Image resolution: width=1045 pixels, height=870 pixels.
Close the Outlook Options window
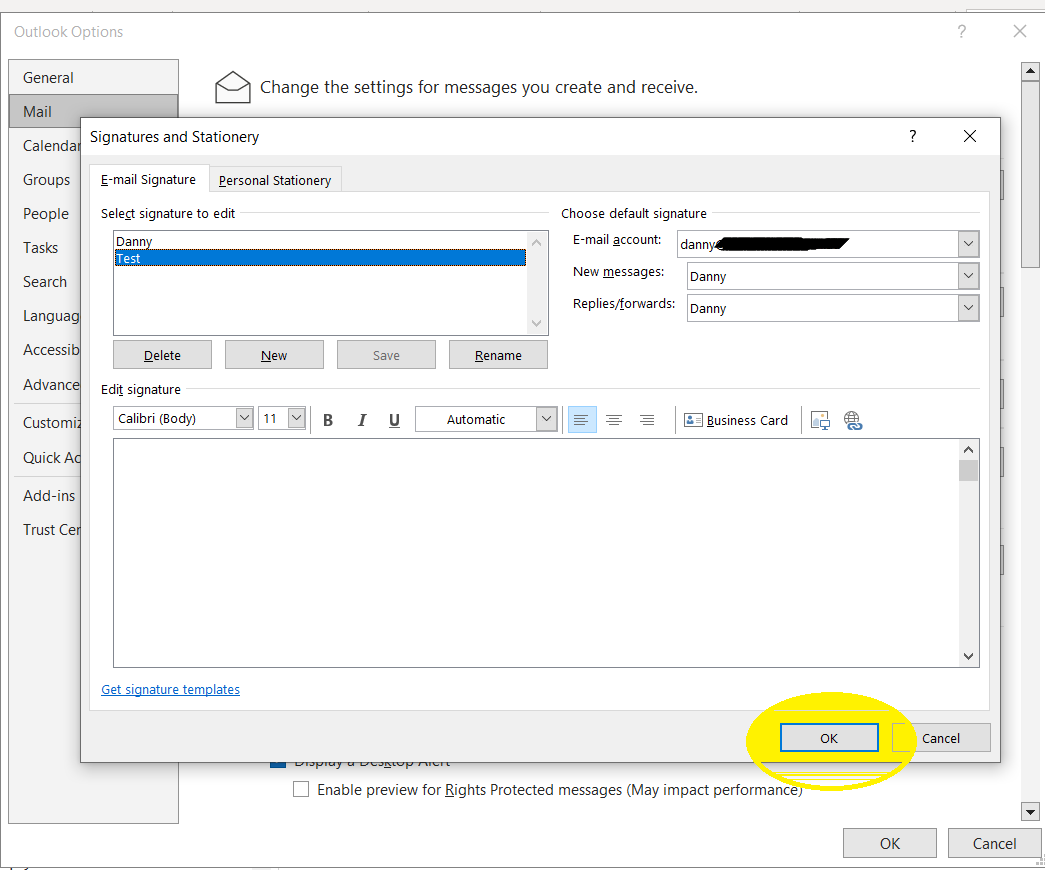tap(1020, 31)
